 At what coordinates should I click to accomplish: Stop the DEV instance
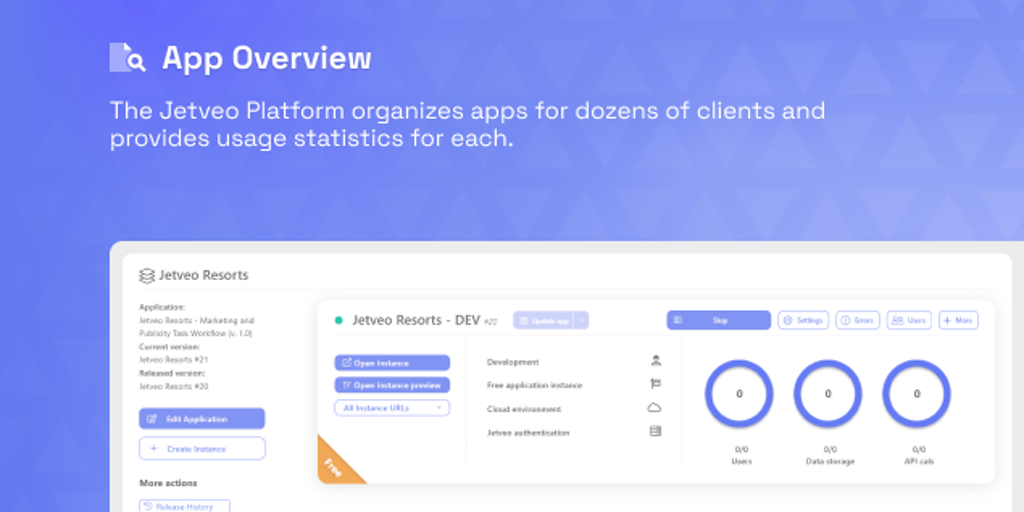(x=718, y=321)
